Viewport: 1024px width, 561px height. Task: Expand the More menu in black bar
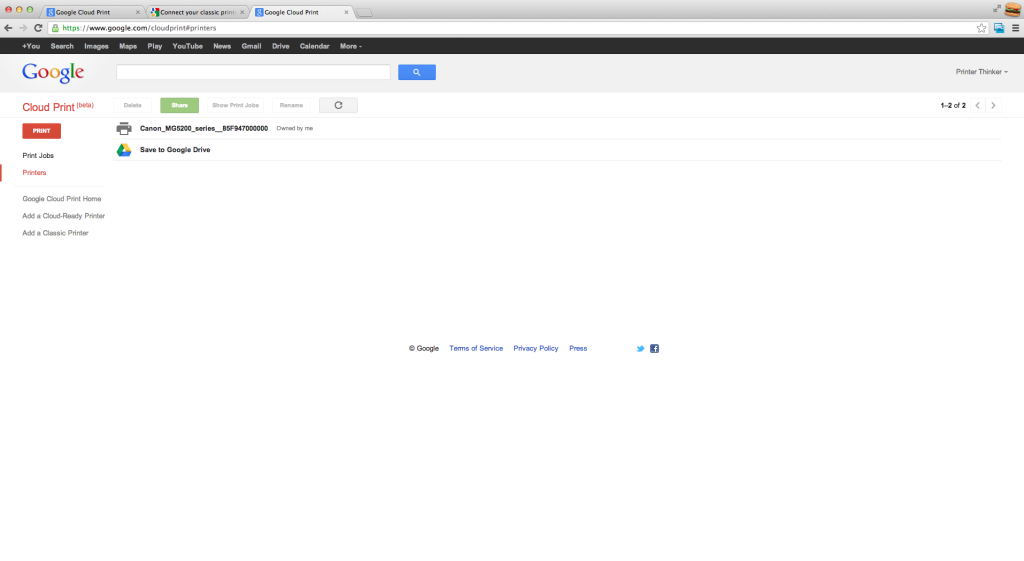pyautogui.click(x=351, y=46)
